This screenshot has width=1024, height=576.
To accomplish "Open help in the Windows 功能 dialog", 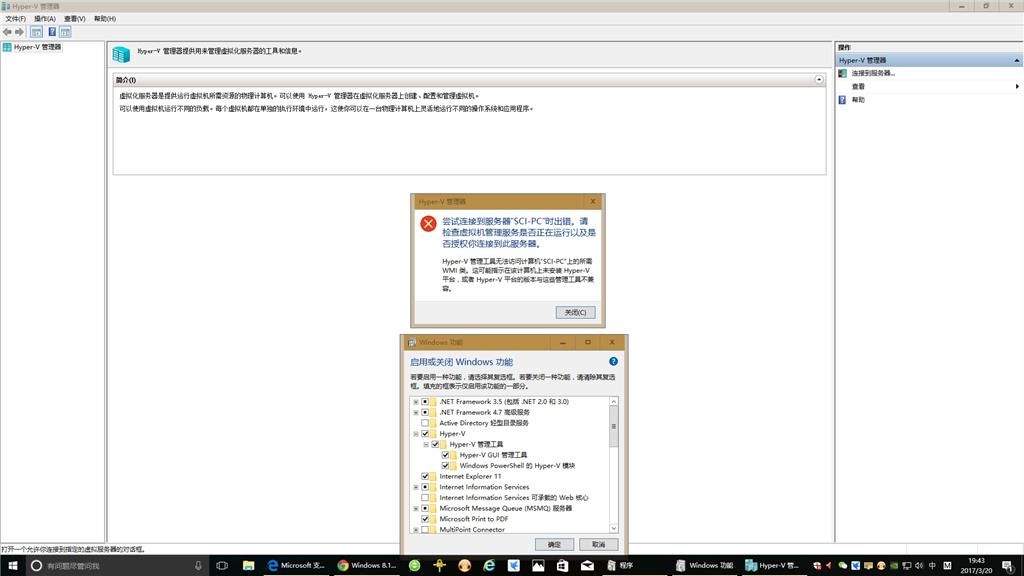I will coord(613,361).
